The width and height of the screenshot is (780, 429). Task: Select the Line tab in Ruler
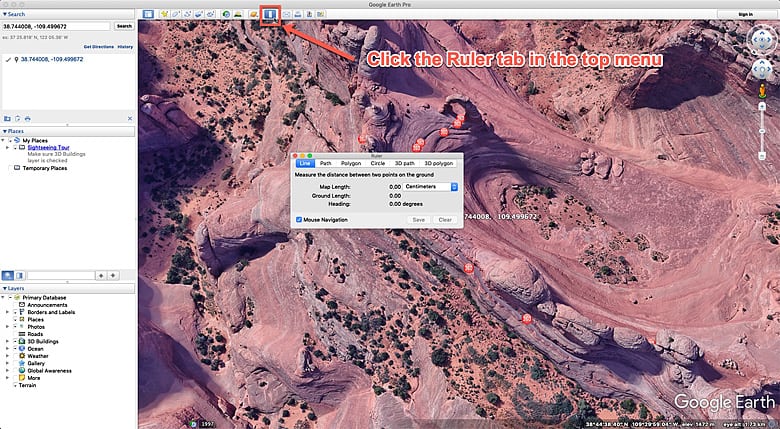tap(305, 163)
